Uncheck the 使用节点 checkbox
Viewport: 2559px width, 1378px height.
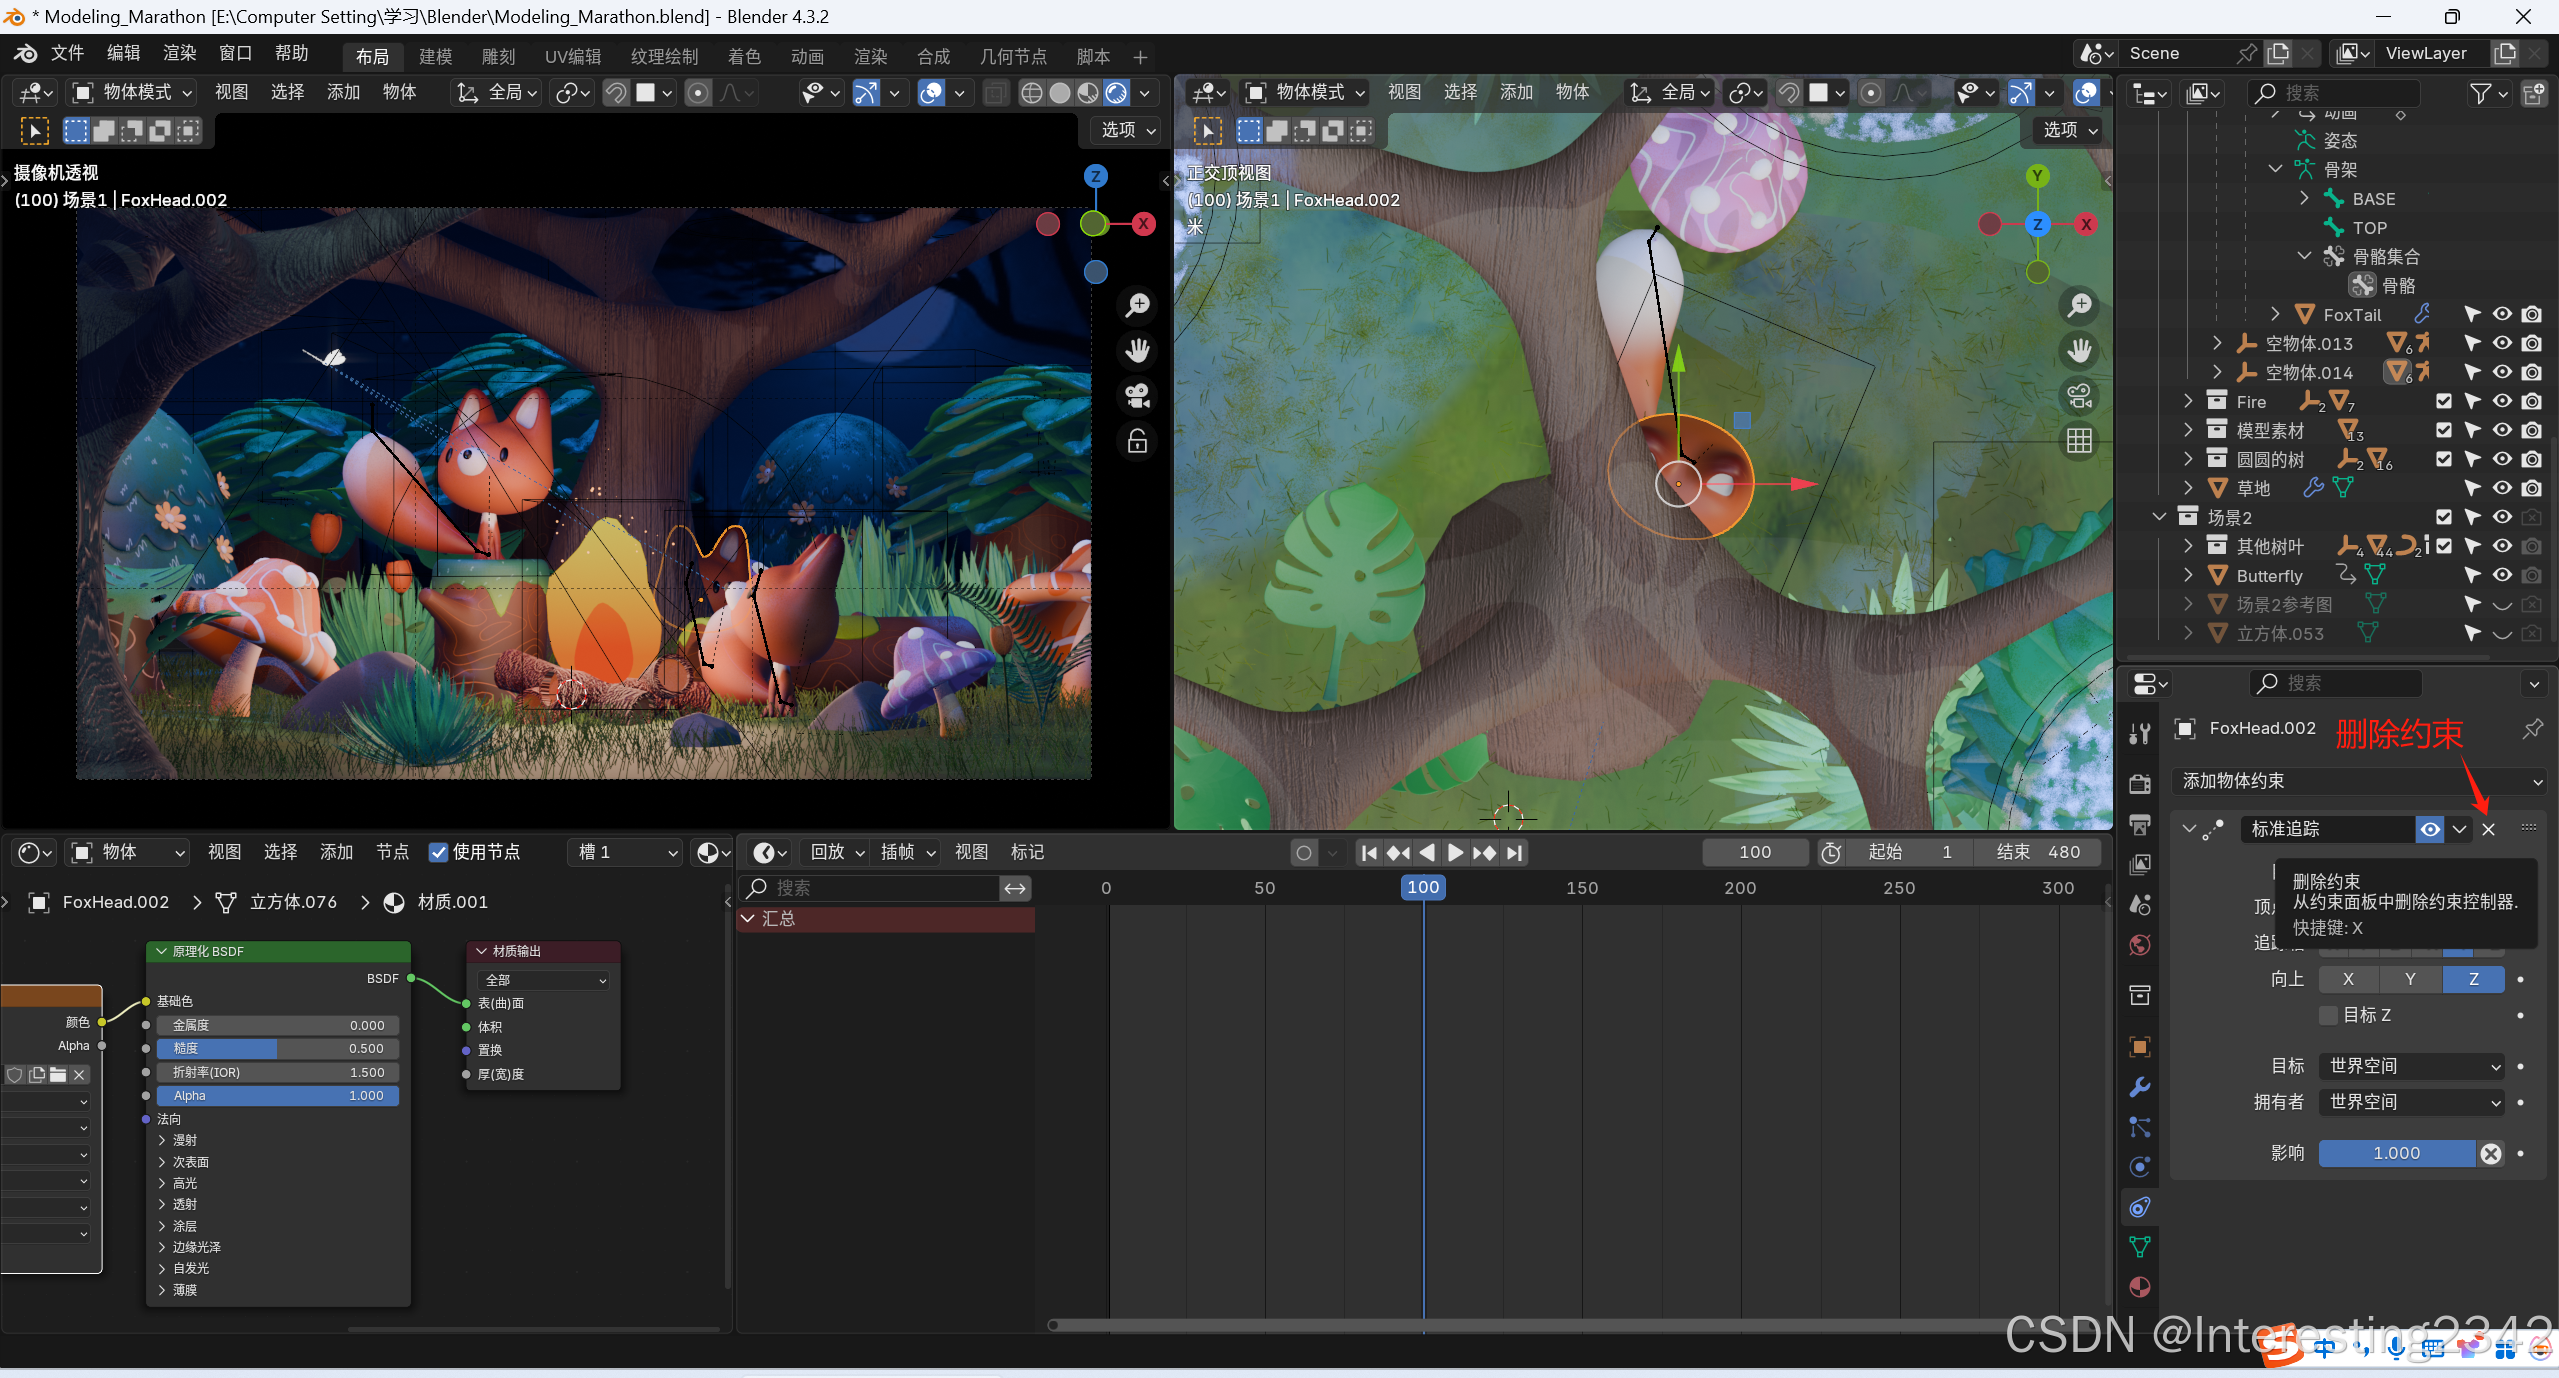(x=438, y=852)
